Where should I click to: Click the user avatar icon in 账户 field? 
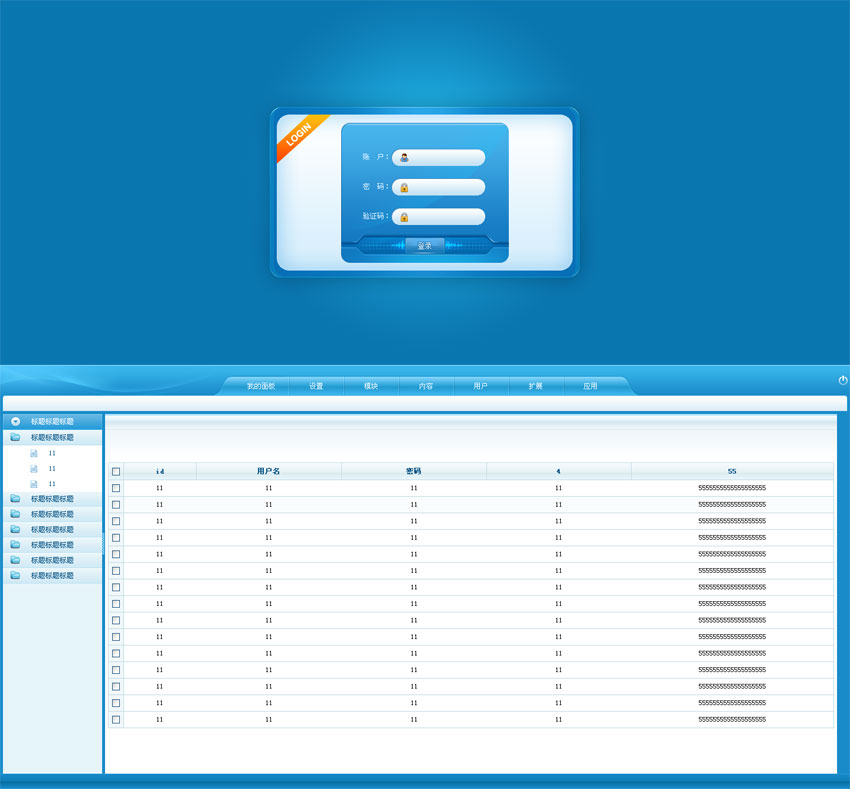click(404, 158)
